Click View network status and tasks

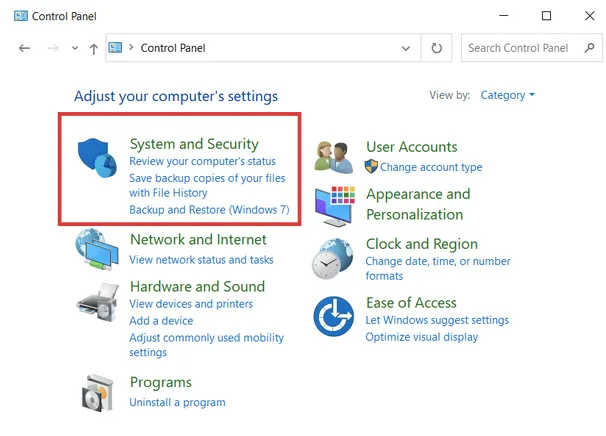point(201,260)
